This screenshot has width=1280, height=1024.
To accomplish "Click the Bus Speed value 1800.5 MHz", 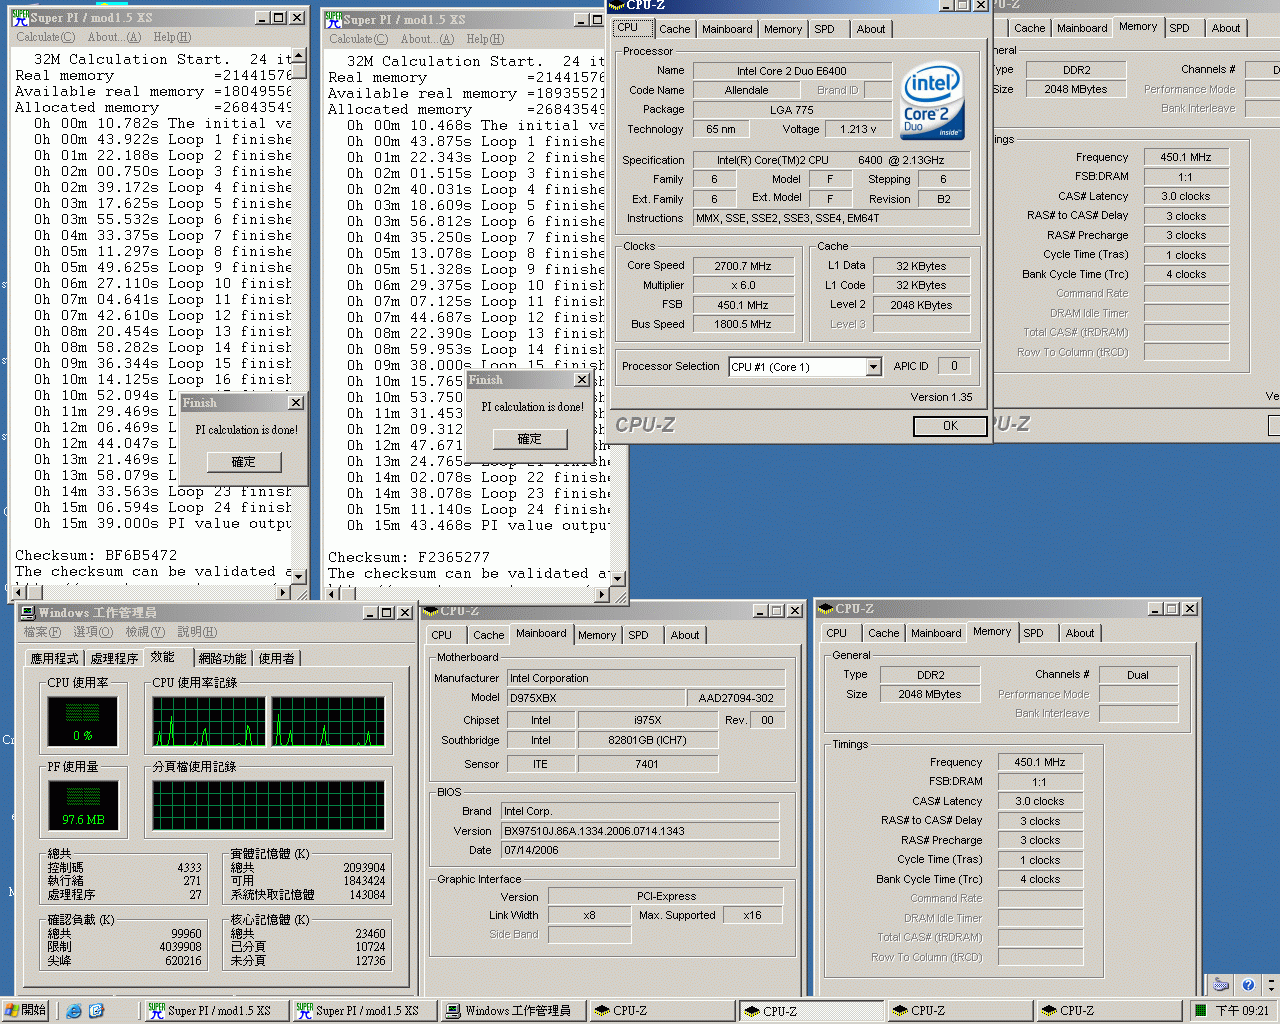I will point(743,324).
